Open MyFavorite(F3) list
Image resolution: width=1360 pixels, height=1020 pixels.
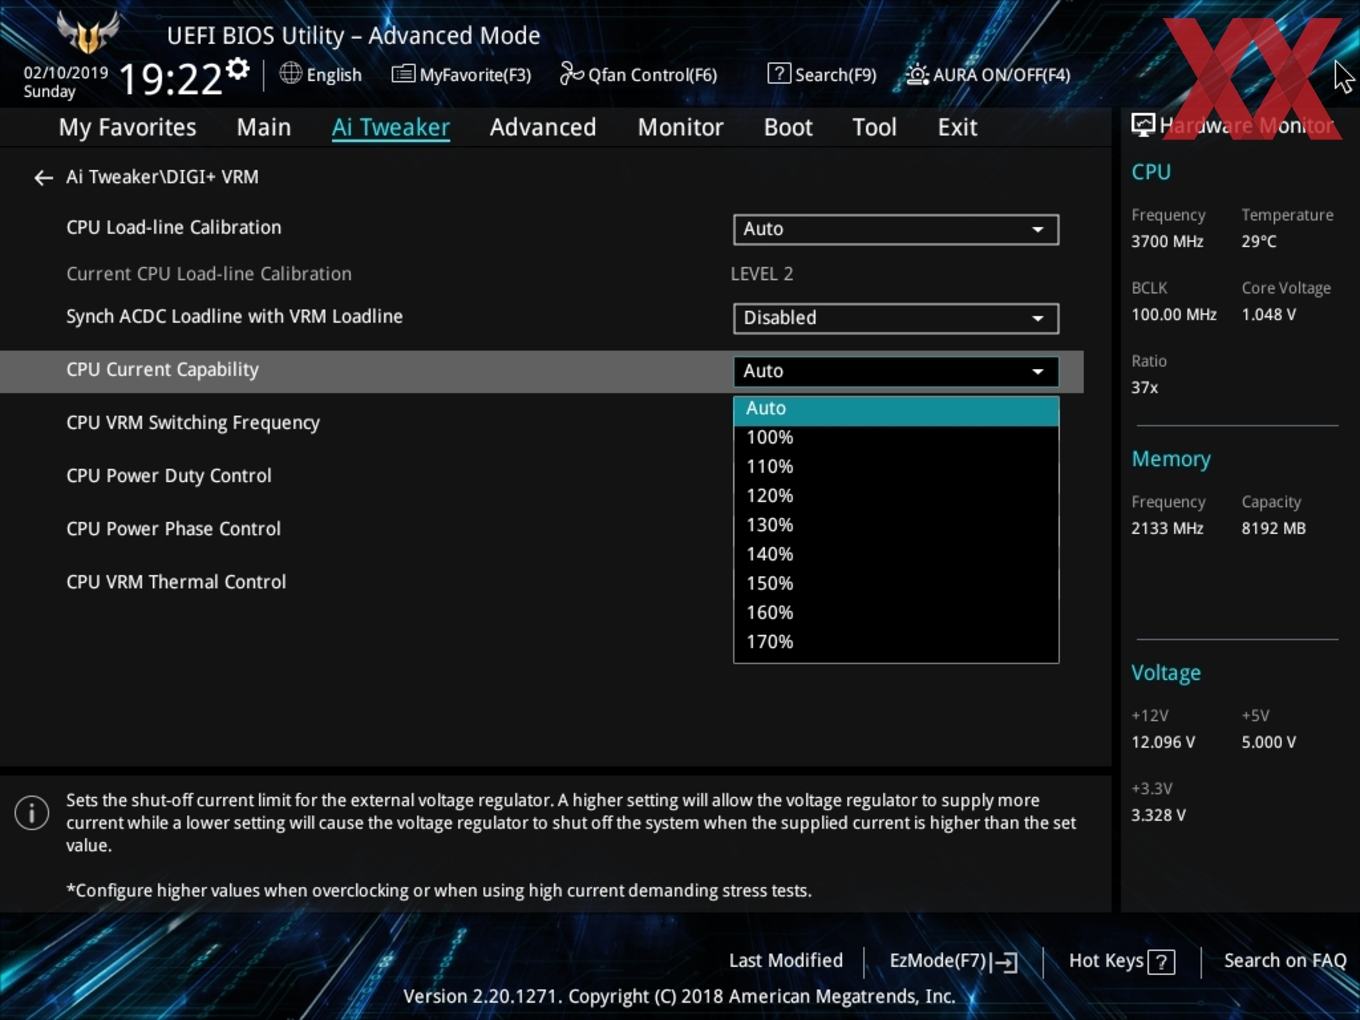pyautogui.click(x=461, y=75)
